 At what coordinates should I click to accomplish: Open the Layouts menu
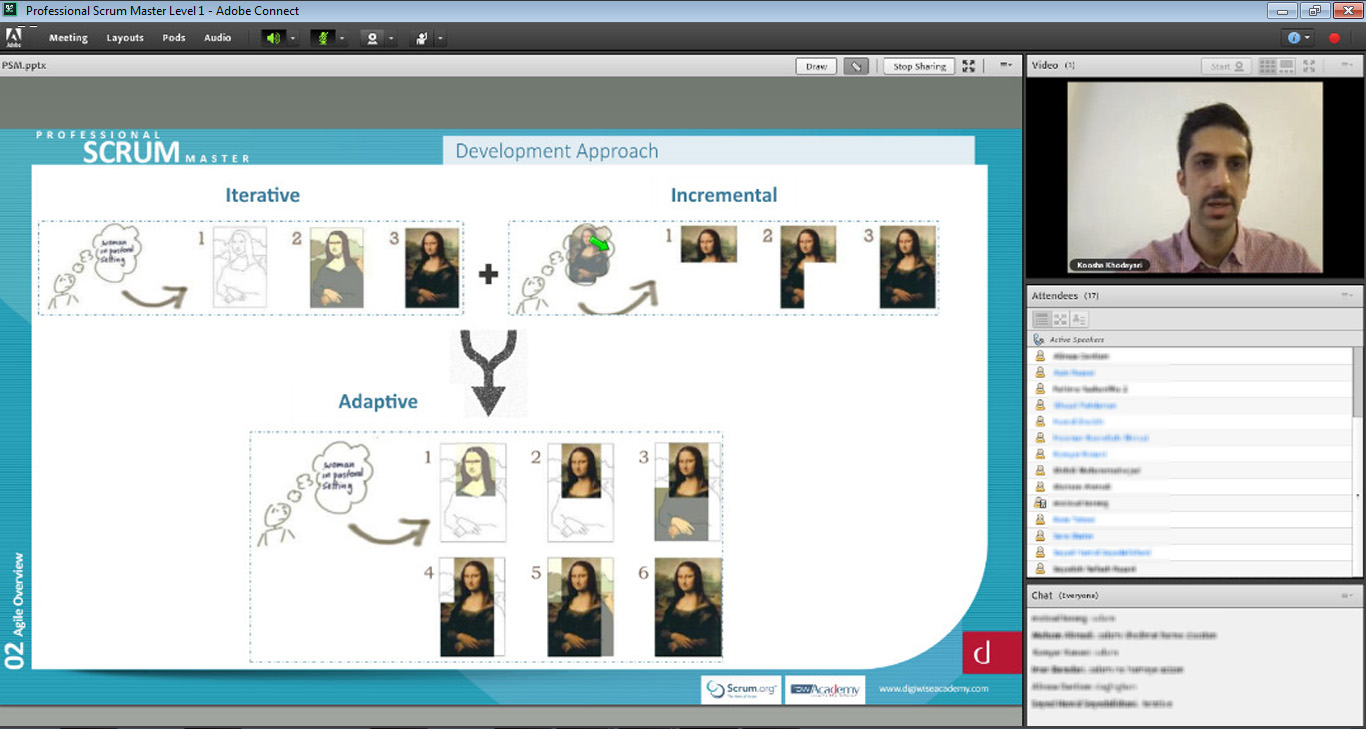(125, 38)
